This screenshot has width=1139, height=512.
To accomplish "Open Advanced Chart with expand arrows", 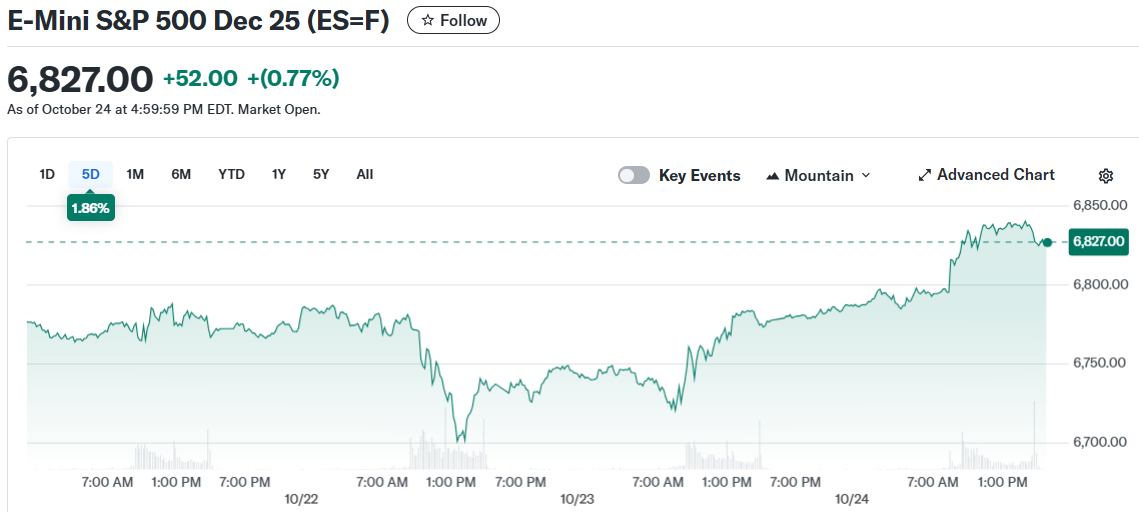I will click(986, 175).
